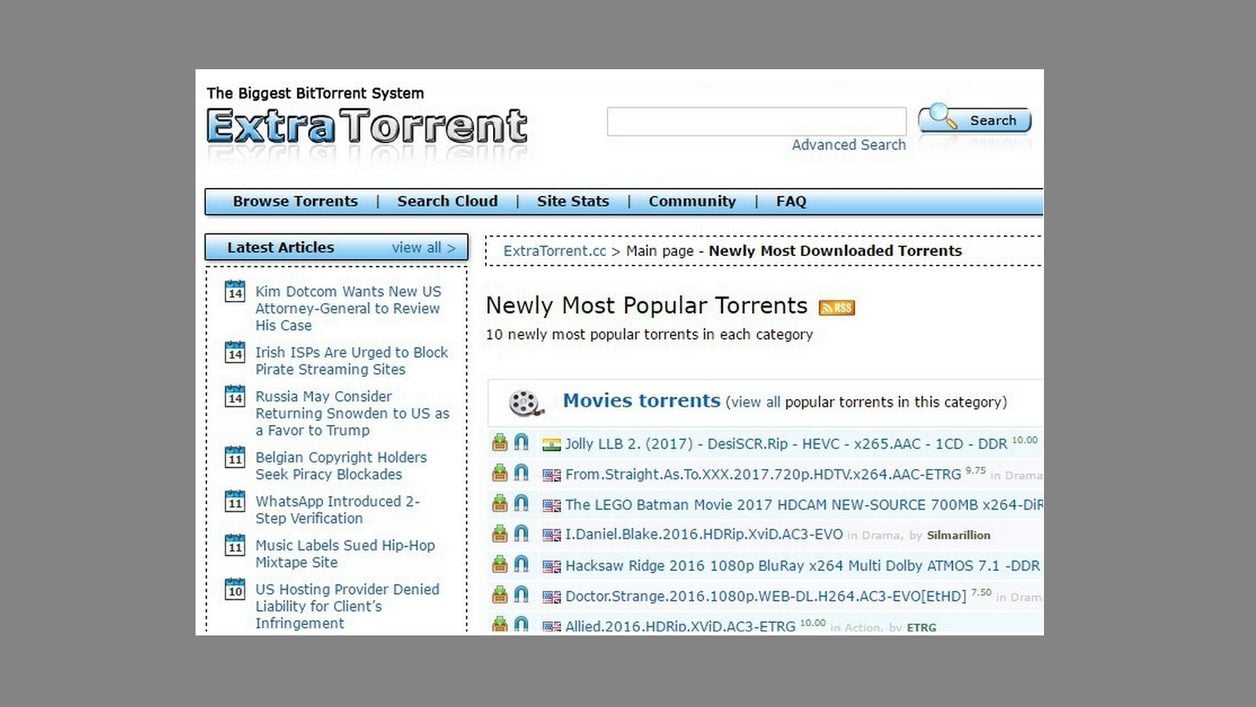Image resolution: width=1256 pixels, height=707 pixels.
Task: Open the FAQ page from the navigation bar
Action: (x=791, y=201)
